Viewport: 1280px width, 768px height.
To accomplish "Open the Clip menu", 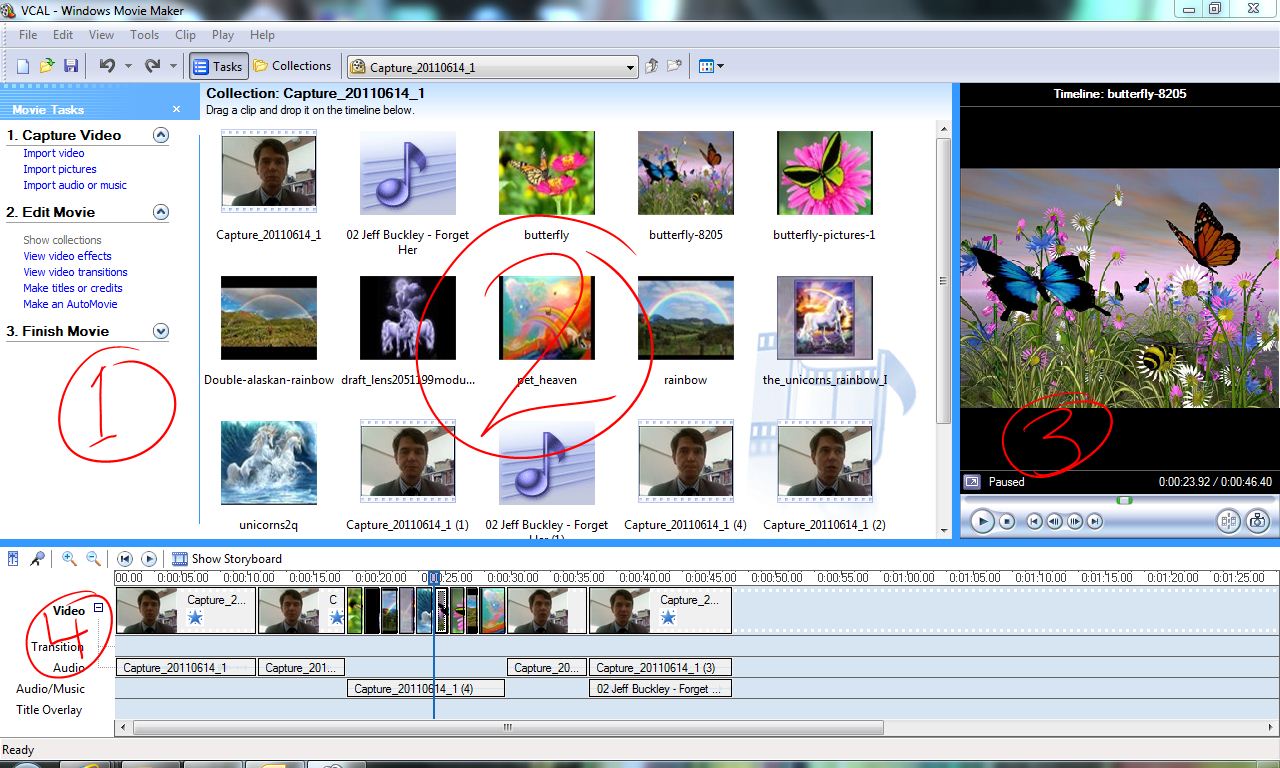I will tap(185, 34).
